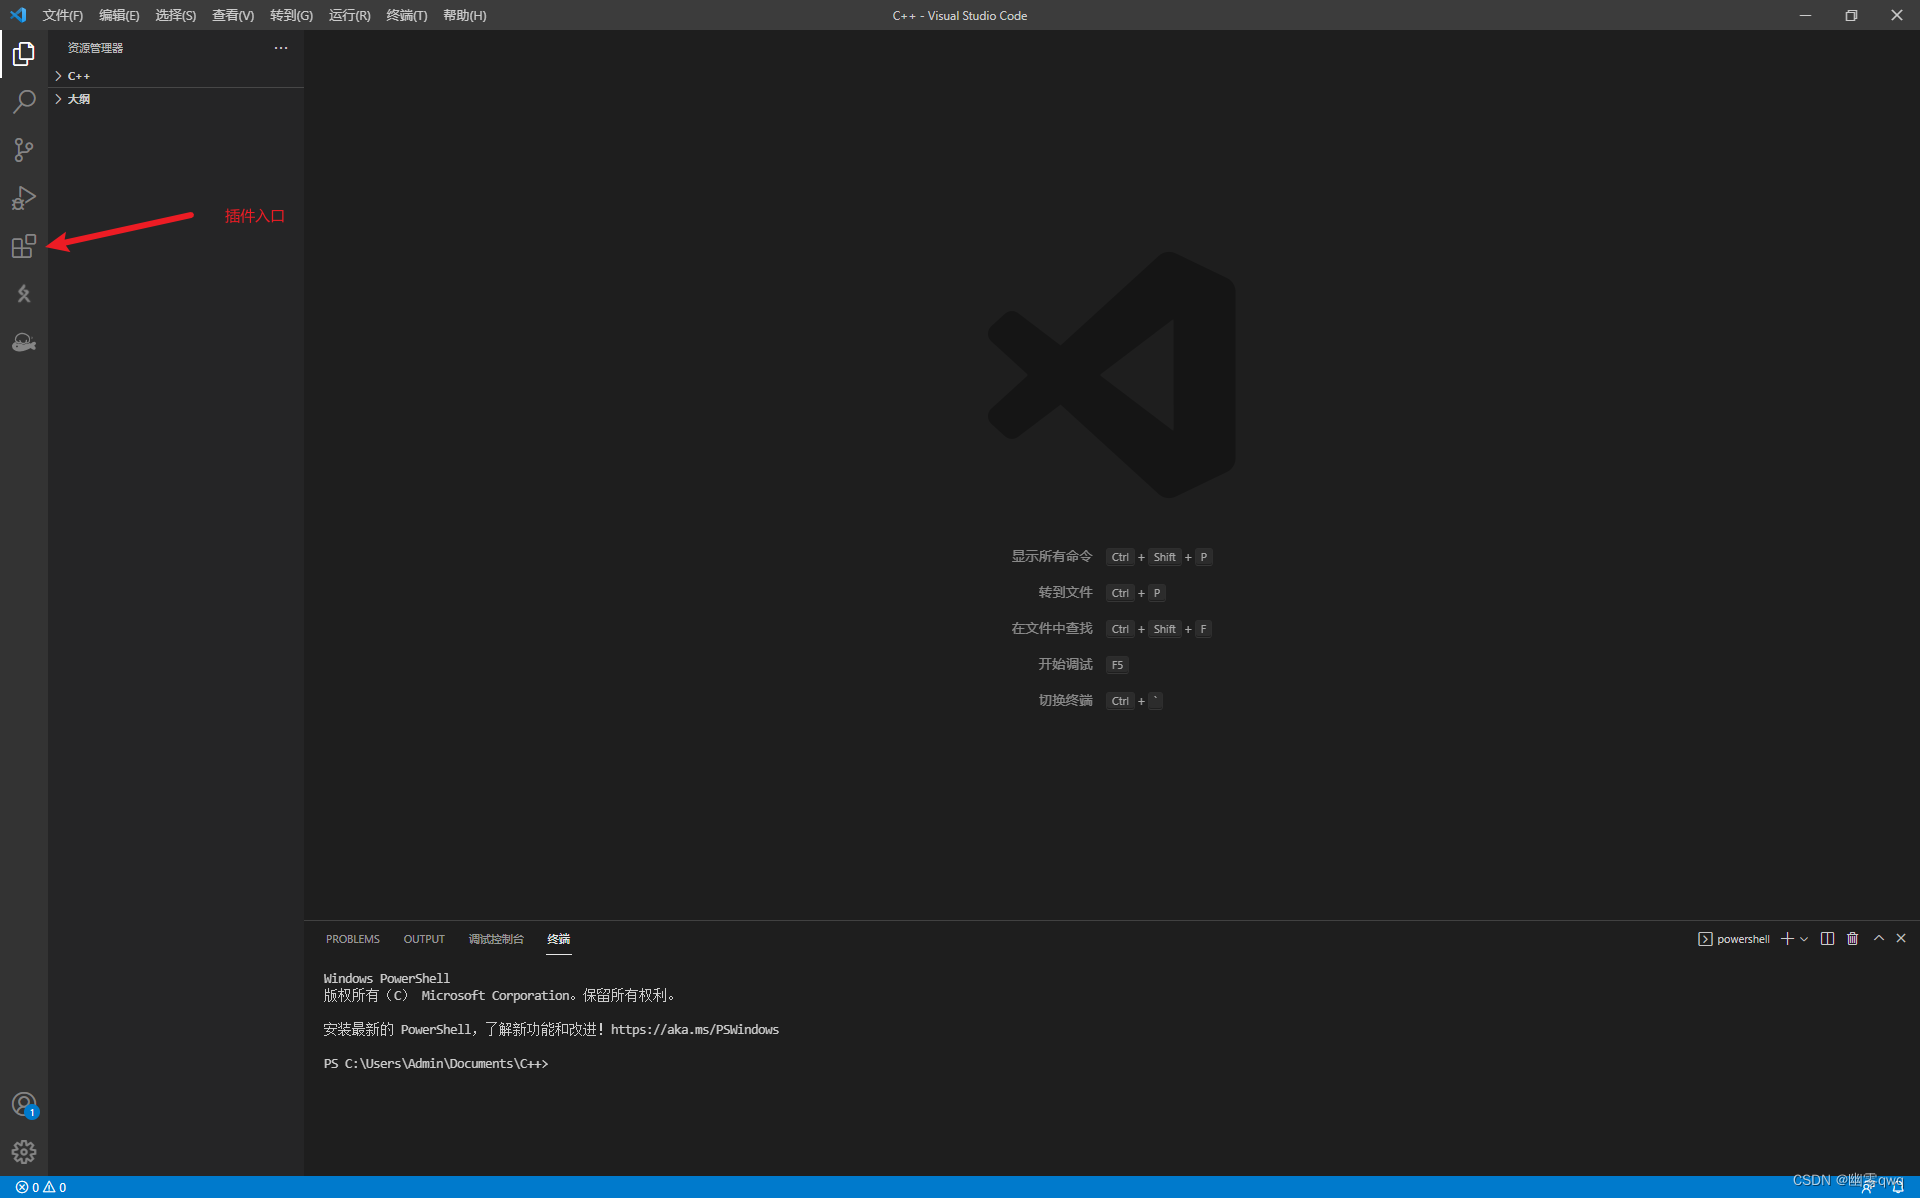Screen dimensions: 1920x1198
Task: Open the Source Control view
Action: point(24,149)
